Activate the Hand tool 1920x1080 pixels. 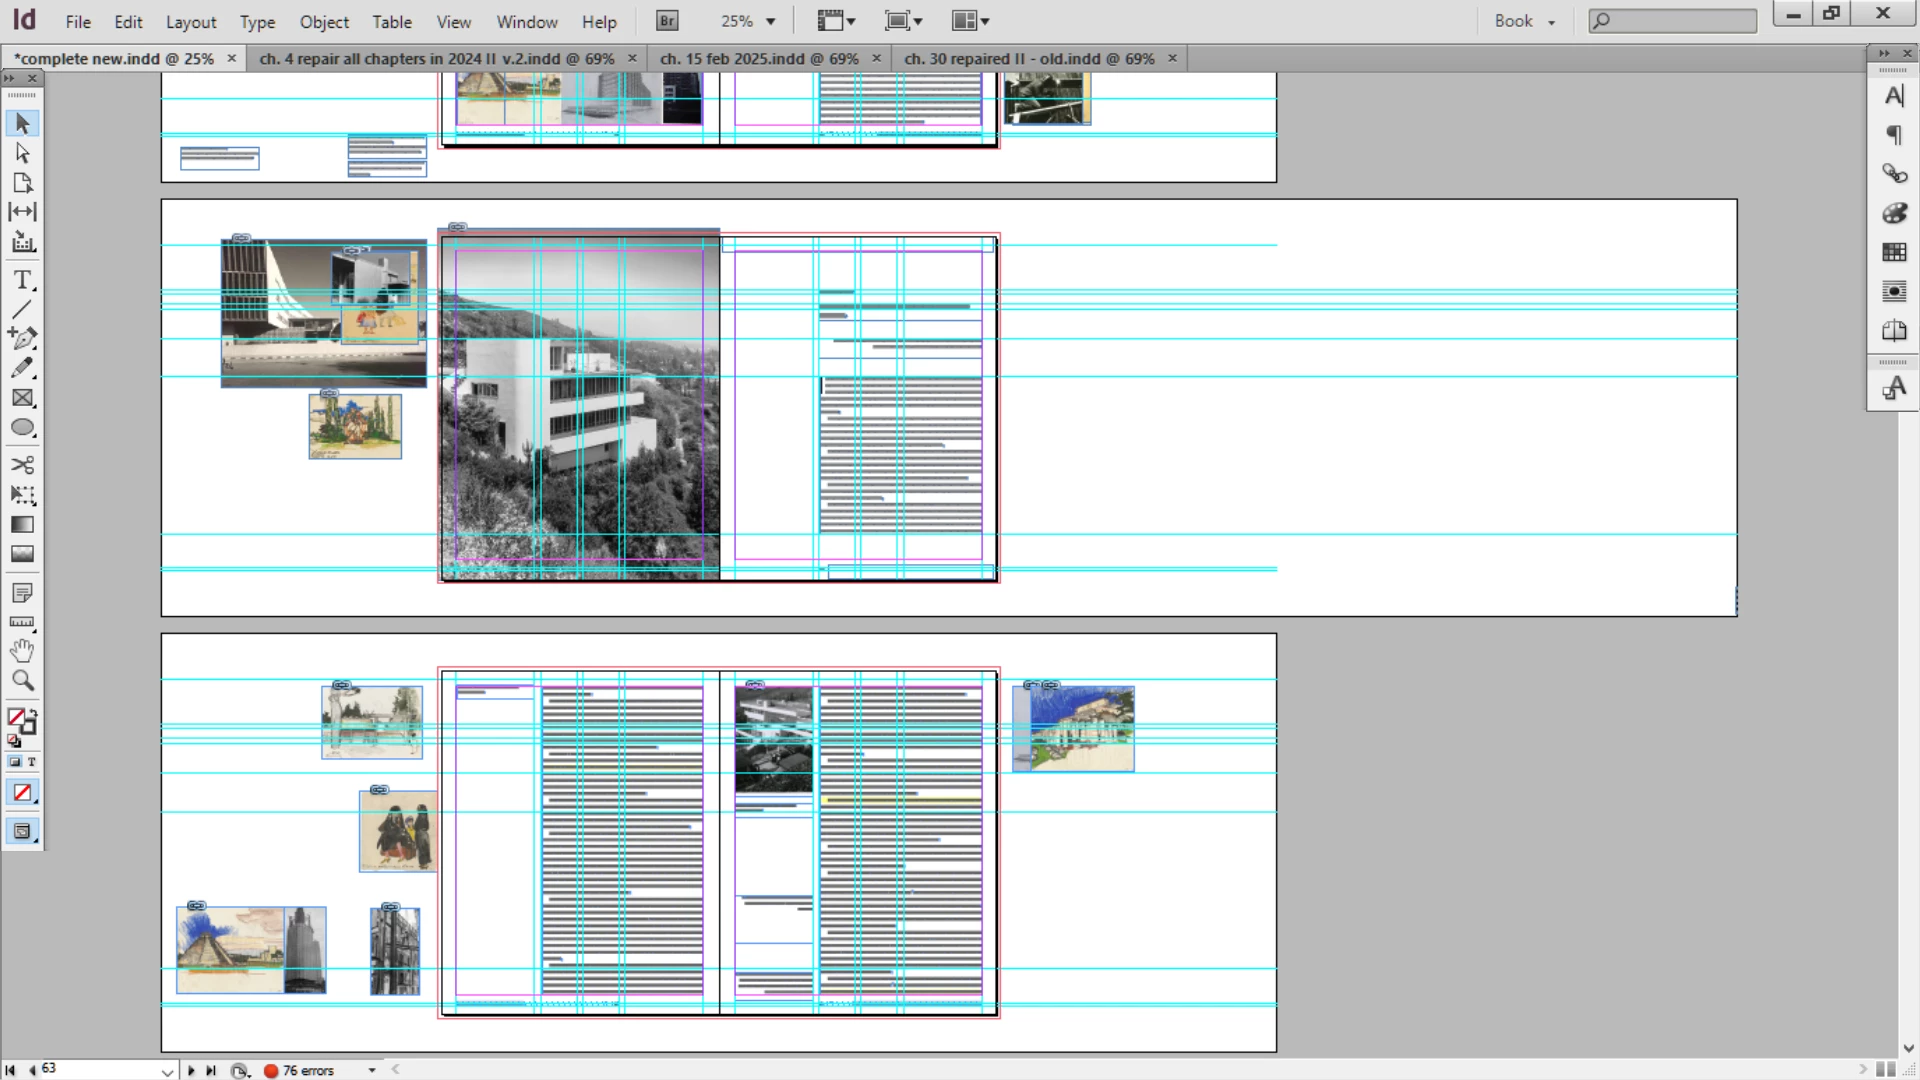(x=22, y=651)
